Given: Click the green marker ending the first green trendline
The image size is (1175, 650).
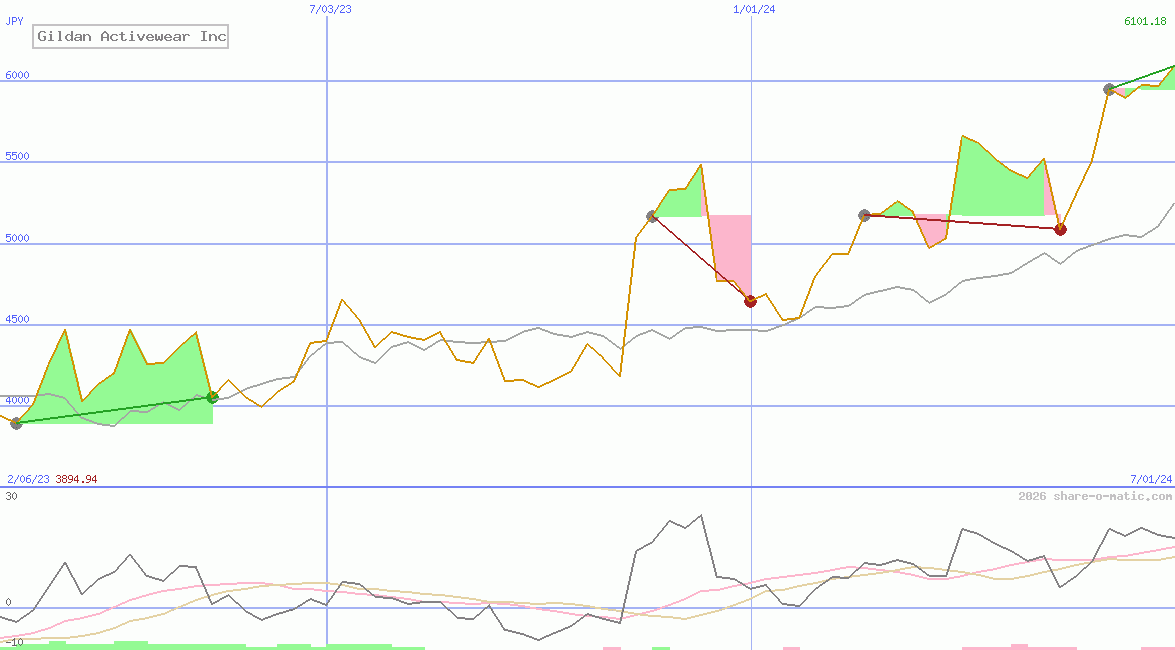Looking at the screenshot, I should point(212,397).
